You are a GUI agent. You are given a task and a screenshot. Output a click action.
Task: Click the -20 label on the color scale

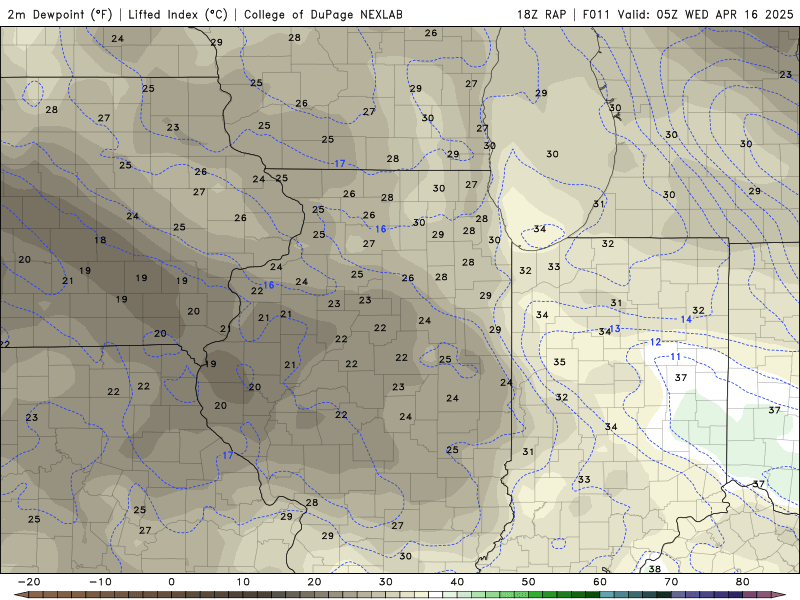29,582
